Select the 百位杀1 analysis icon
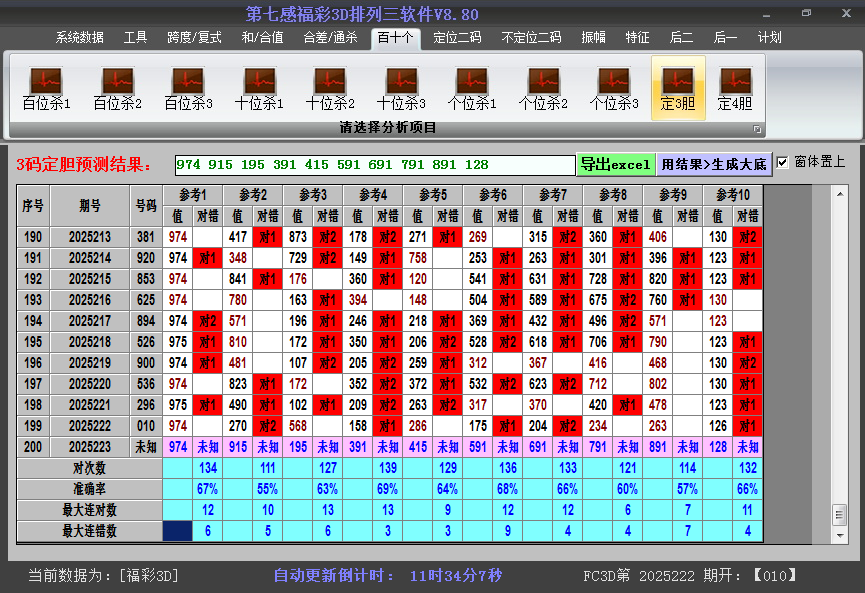The height and width of the screenshot is (593, 865). coord(46,88)
